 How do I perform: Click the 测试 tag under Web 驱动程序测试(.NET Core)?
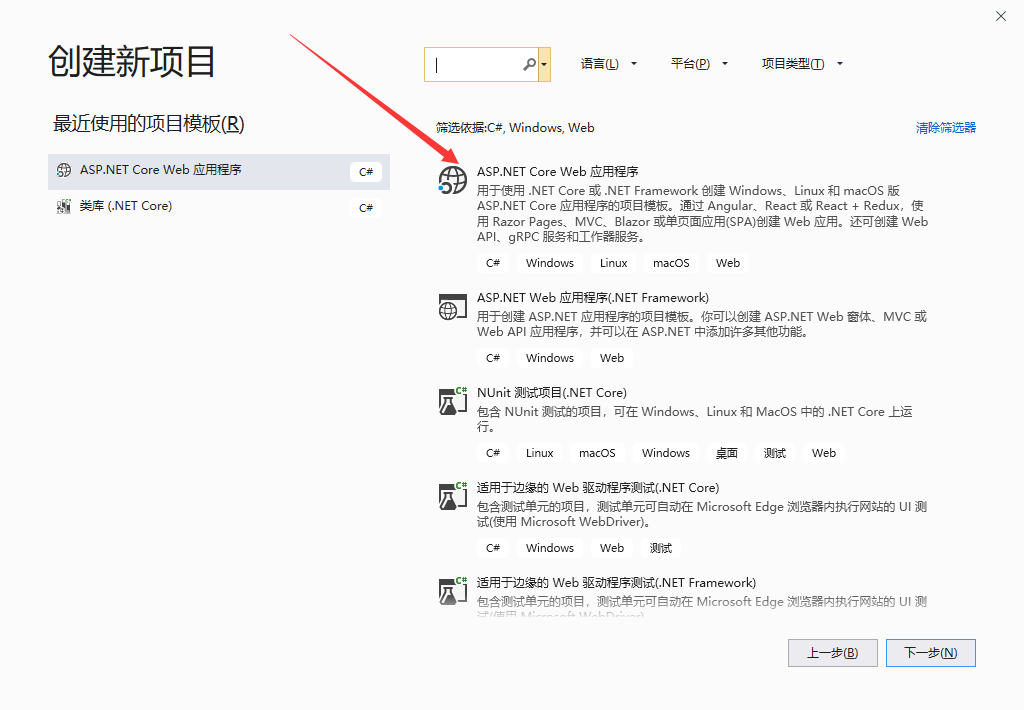point(660,548)
